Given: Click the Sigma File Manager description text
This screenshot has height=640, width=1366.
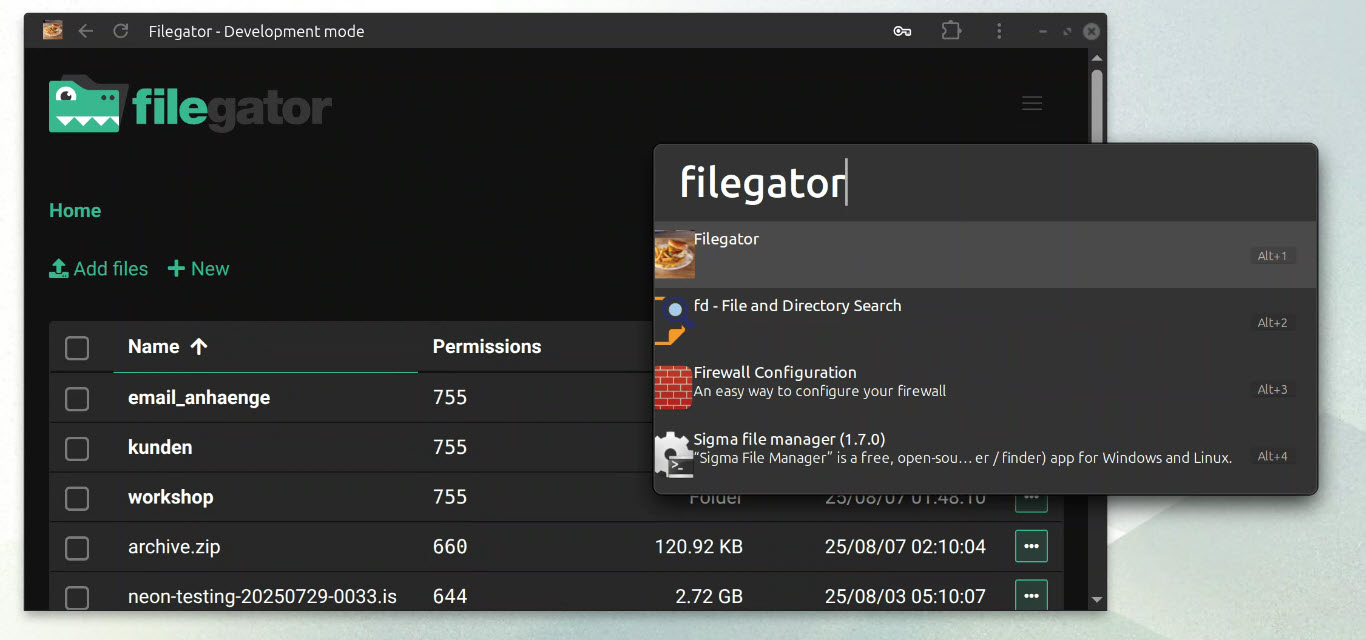Looking at the screenshot, I should tap(963, 458).
